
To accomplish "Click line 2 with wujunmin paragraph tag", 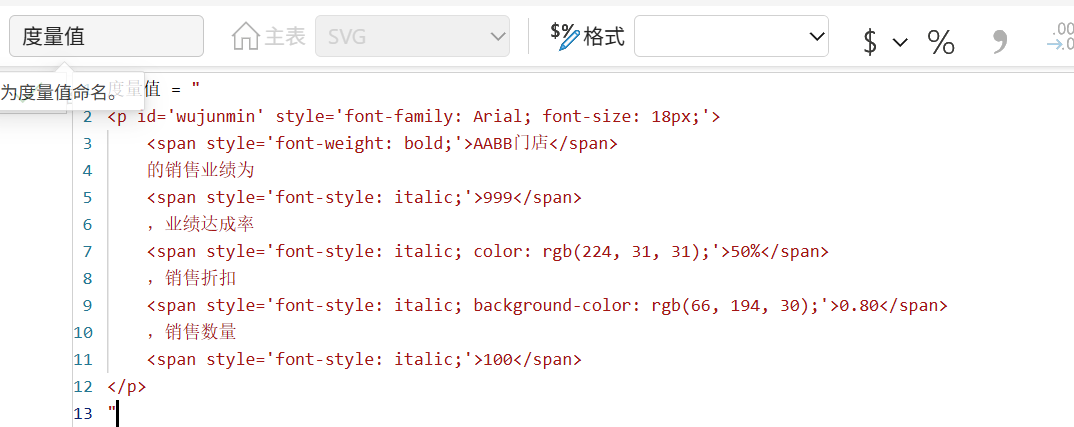I will pos(414,117).
